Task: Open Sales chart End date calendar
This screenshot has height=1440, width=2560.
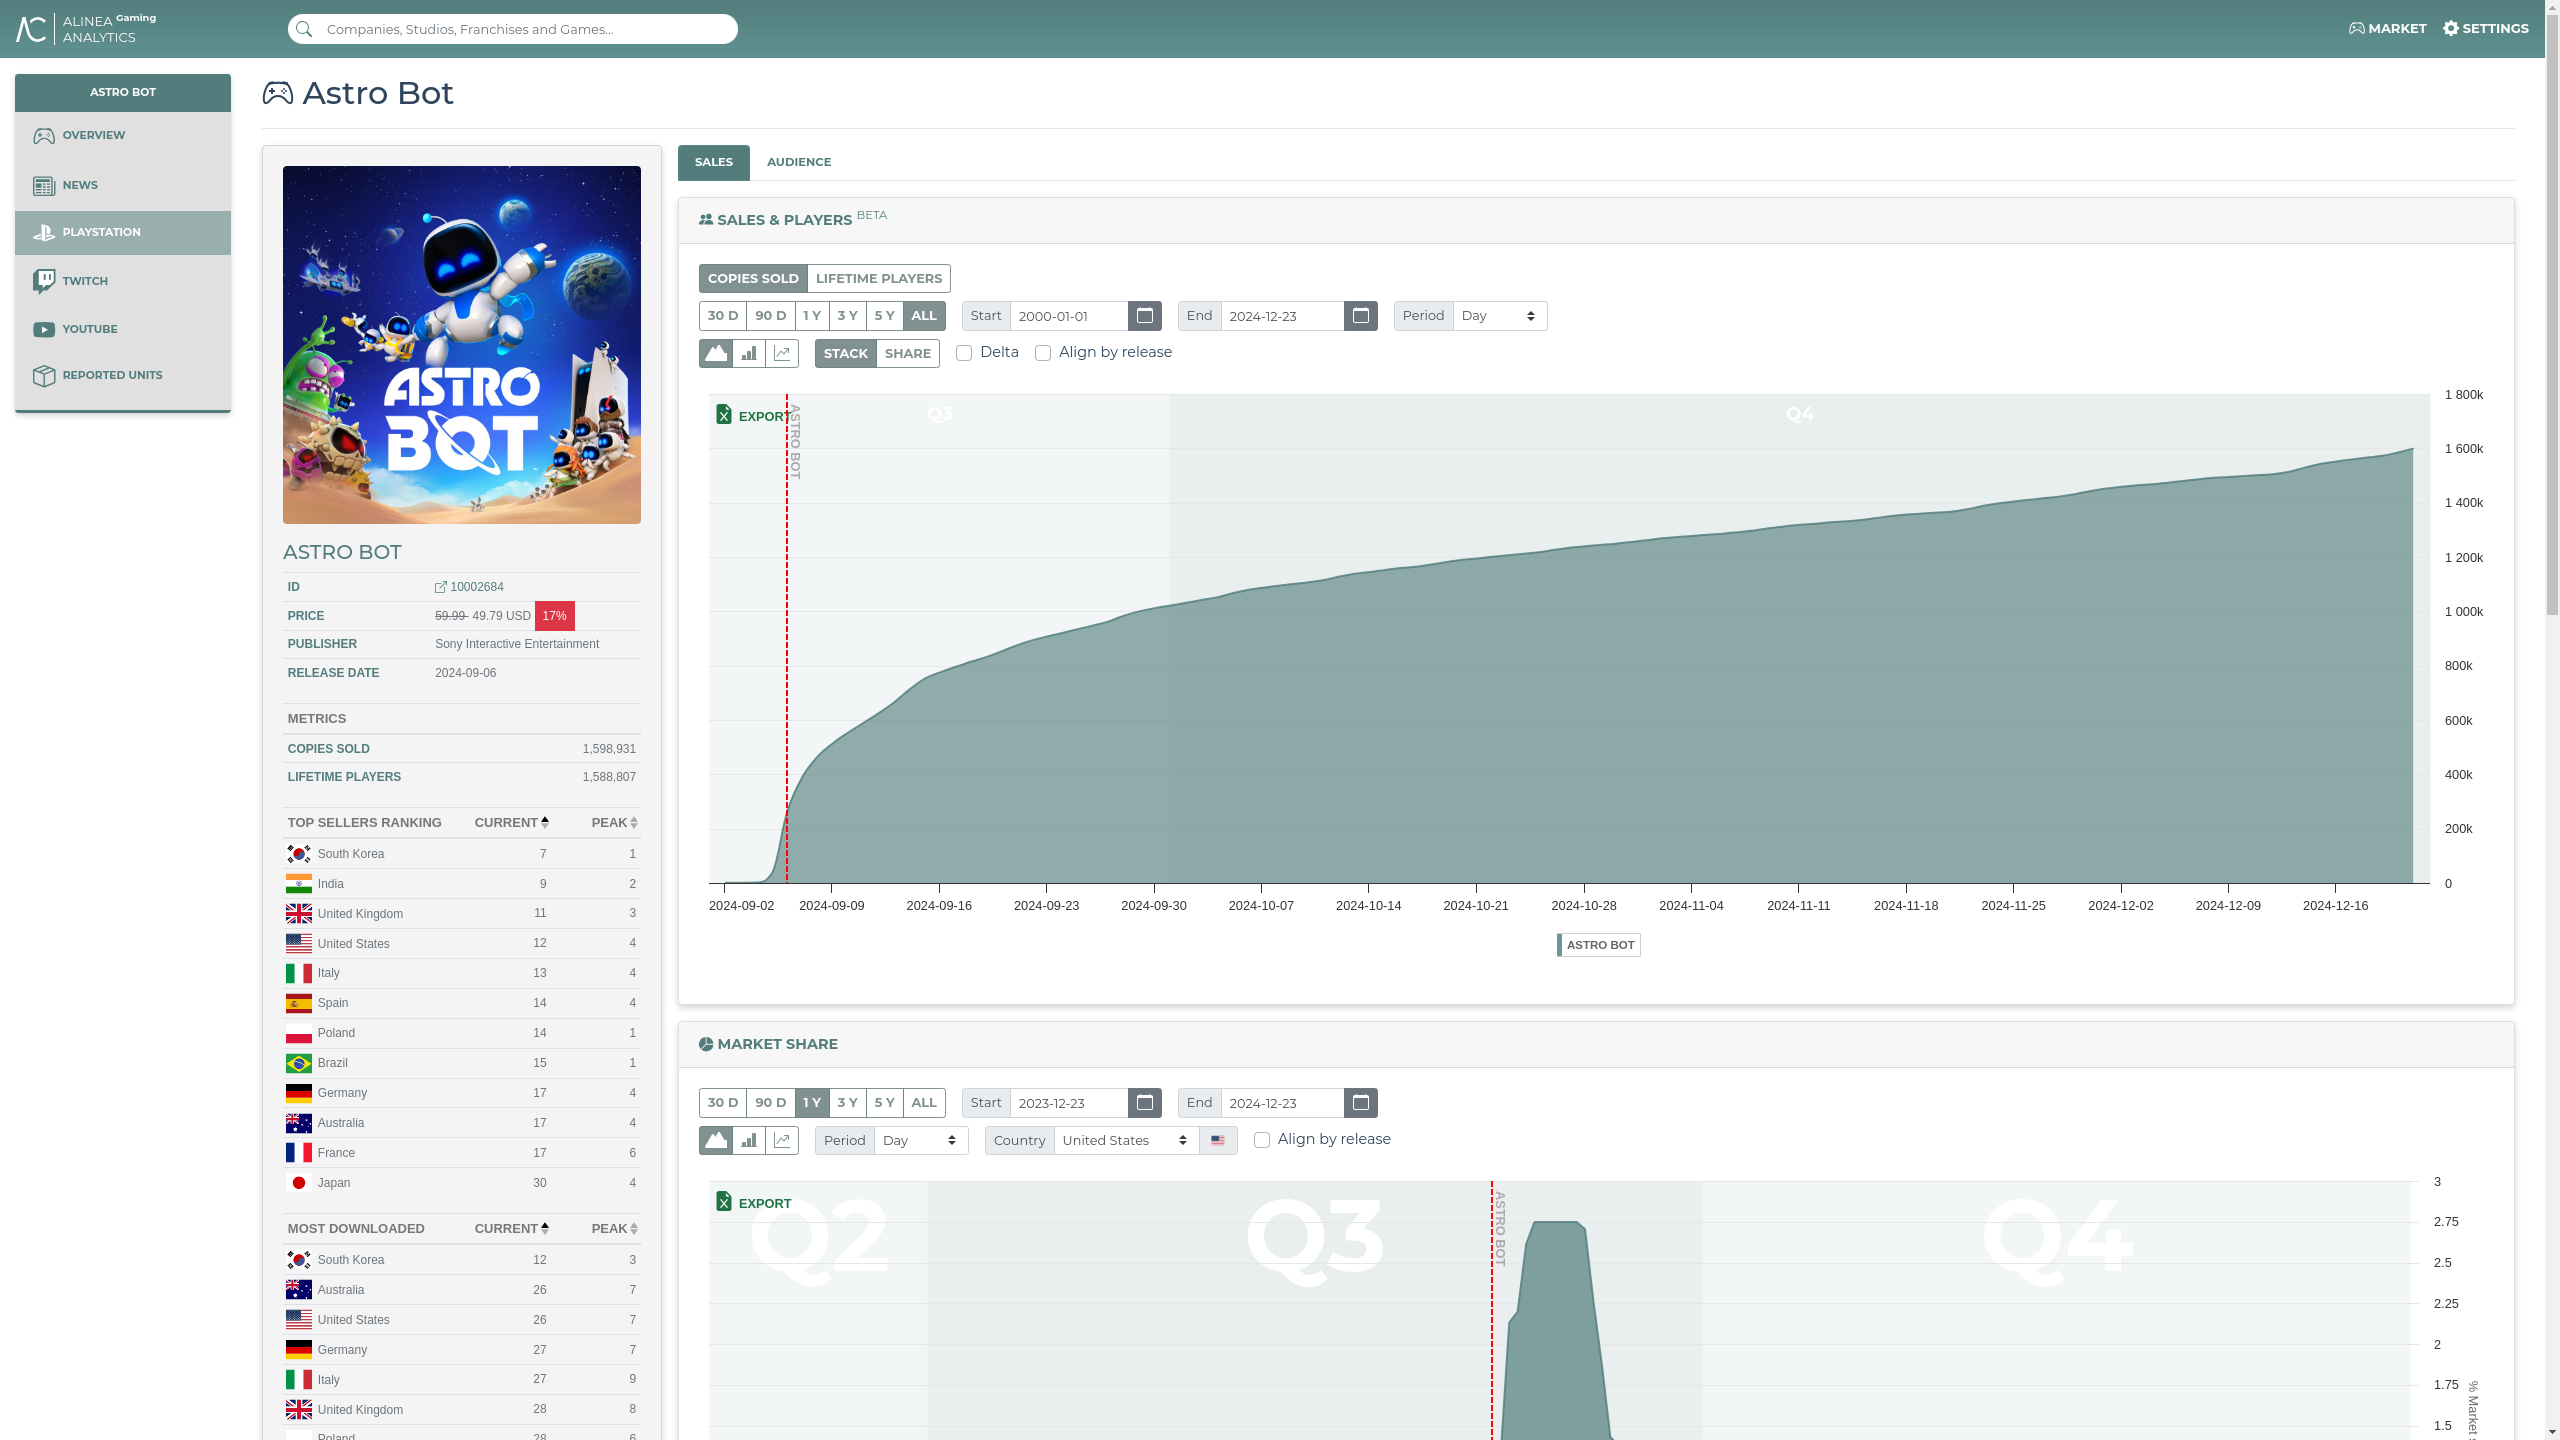Action: click(1361, 316)
